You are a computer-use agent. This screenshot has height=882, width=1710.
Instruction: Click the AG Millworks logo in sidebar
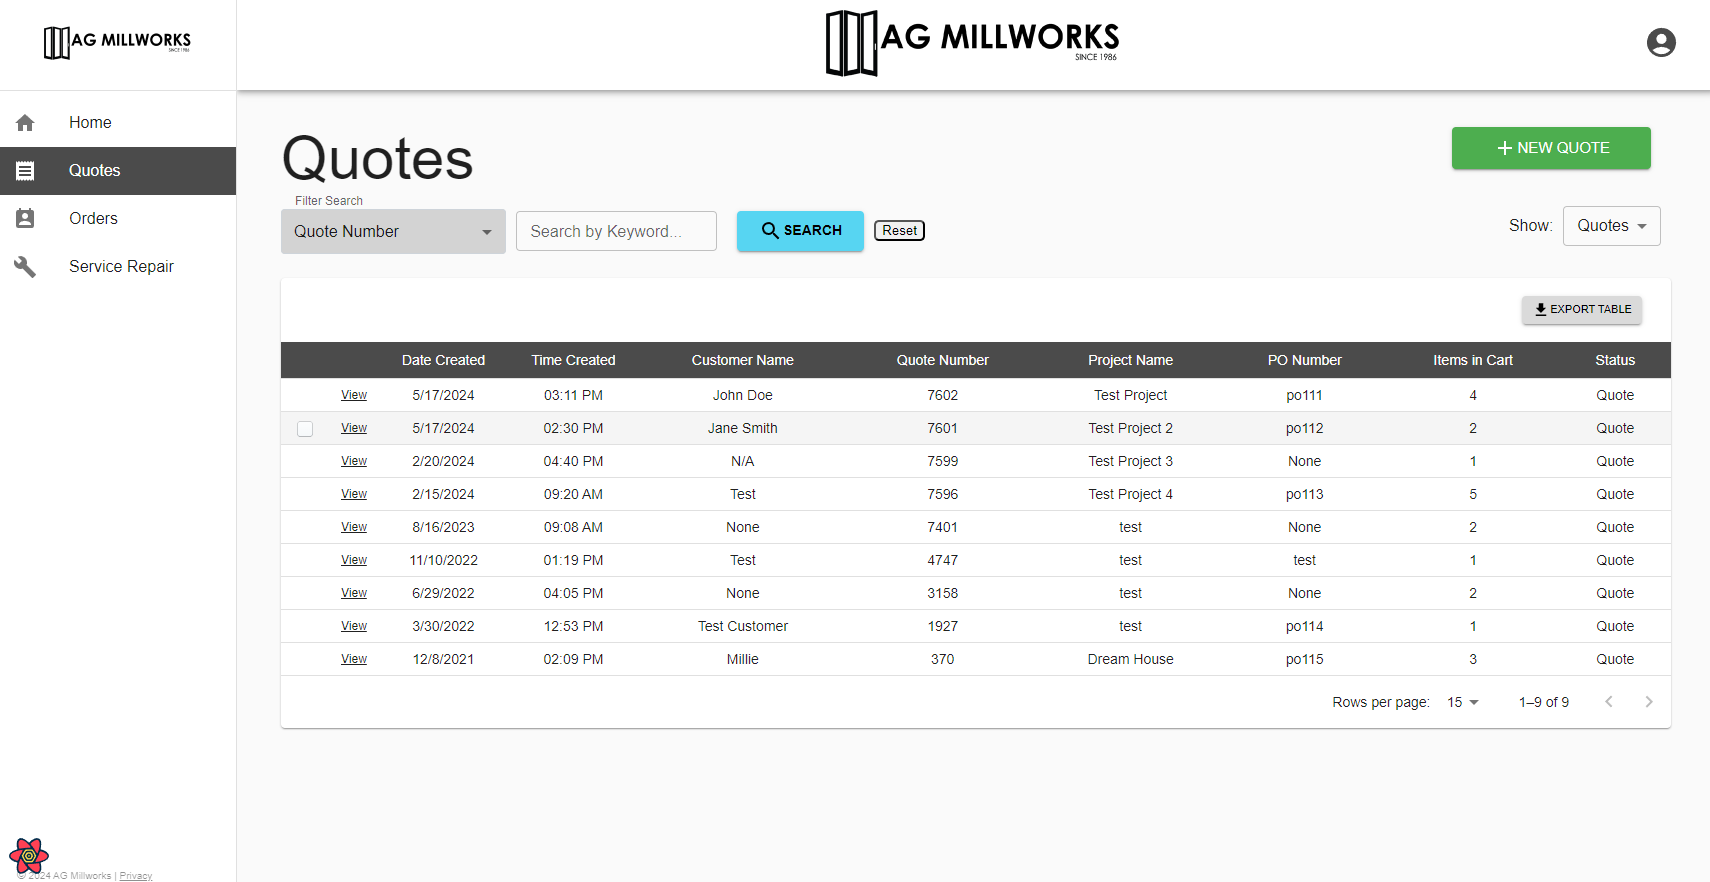(x=117, y=42)
